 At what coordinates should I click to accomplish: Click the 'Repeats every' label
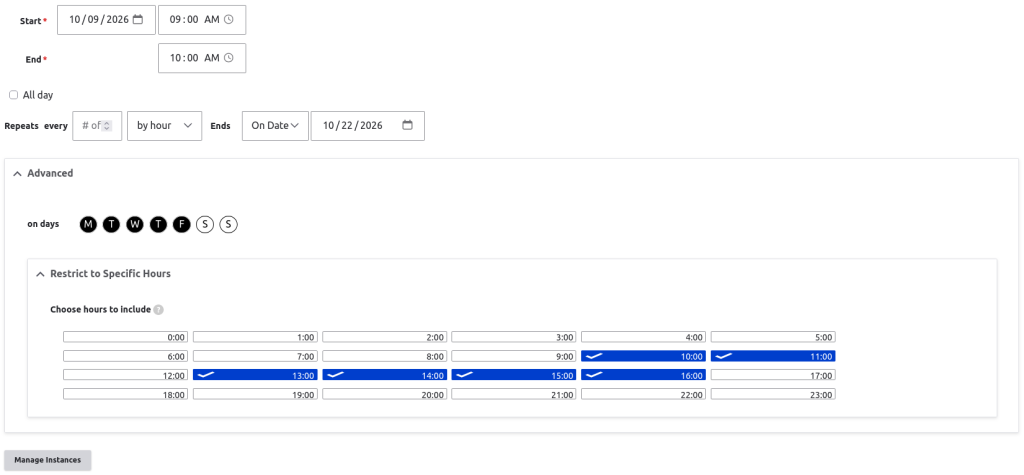click(36, 126)
